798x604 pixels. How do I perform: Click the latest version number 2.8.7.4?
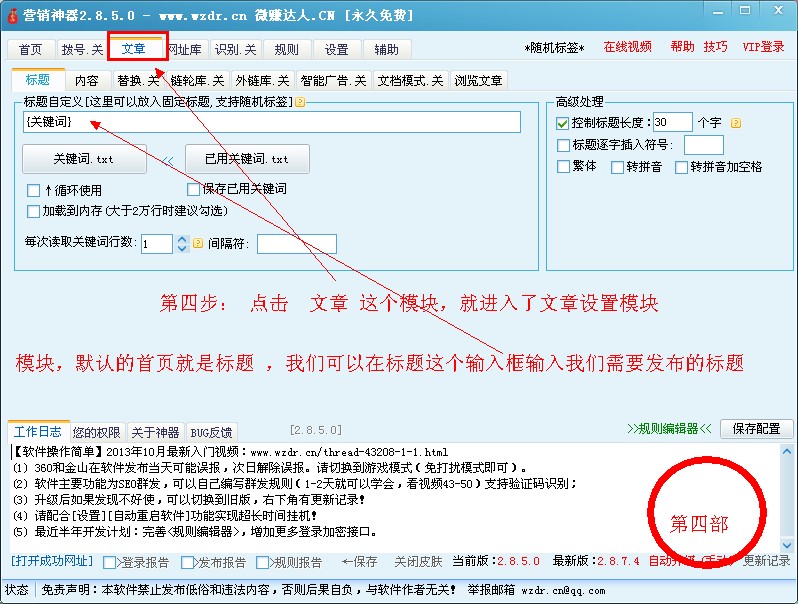618,561
